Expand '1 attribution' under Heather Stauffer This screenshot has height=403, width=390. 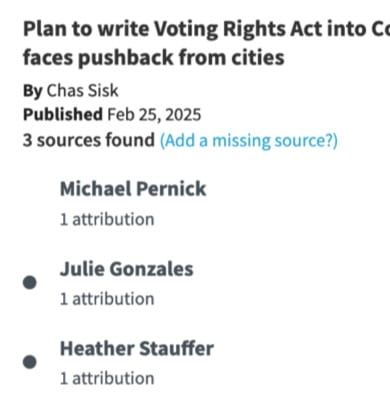[107, 378]
